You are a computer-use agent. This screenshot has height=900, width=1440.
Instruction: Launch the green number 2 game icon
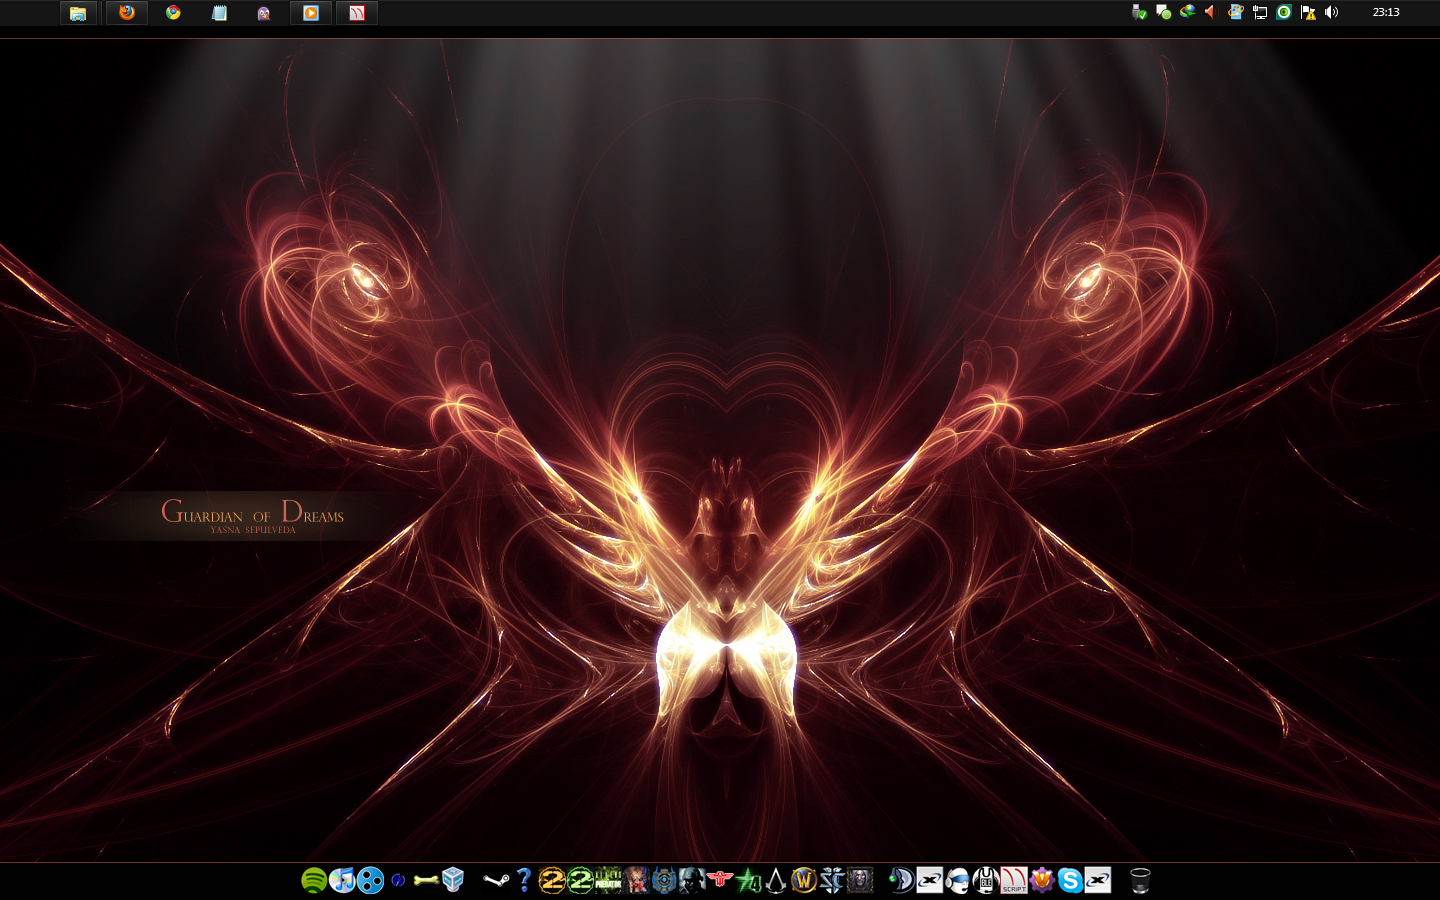(580, 880)
